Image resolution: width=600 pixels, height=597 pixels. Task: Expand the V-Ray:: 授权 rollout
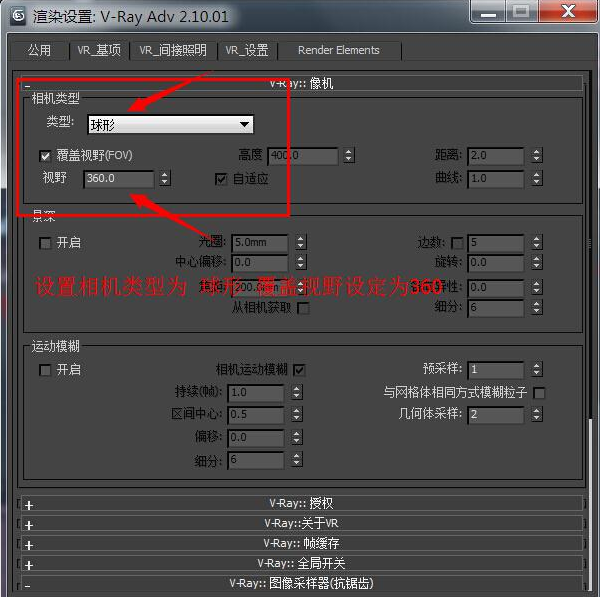302,503
